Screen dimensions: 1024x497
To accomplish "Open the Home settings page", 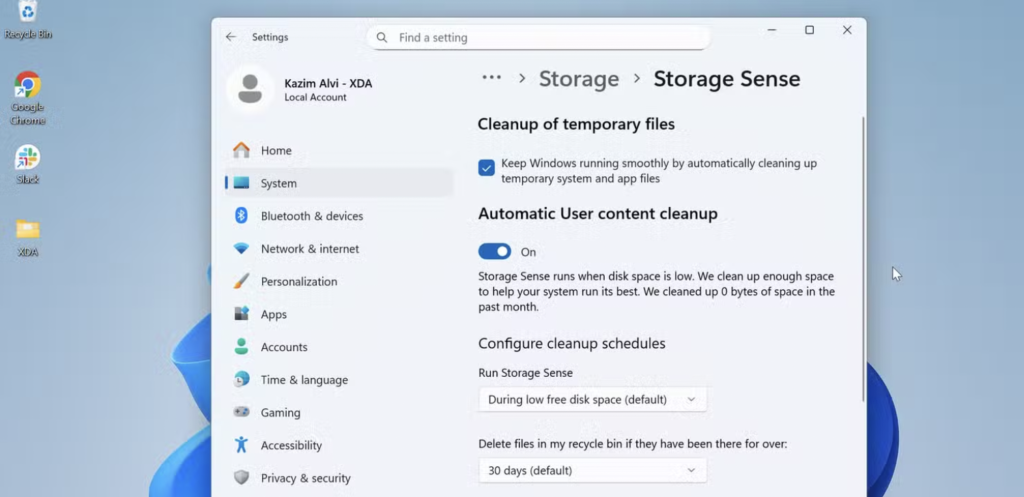I will pyautogui.click(x=276, y=151).
